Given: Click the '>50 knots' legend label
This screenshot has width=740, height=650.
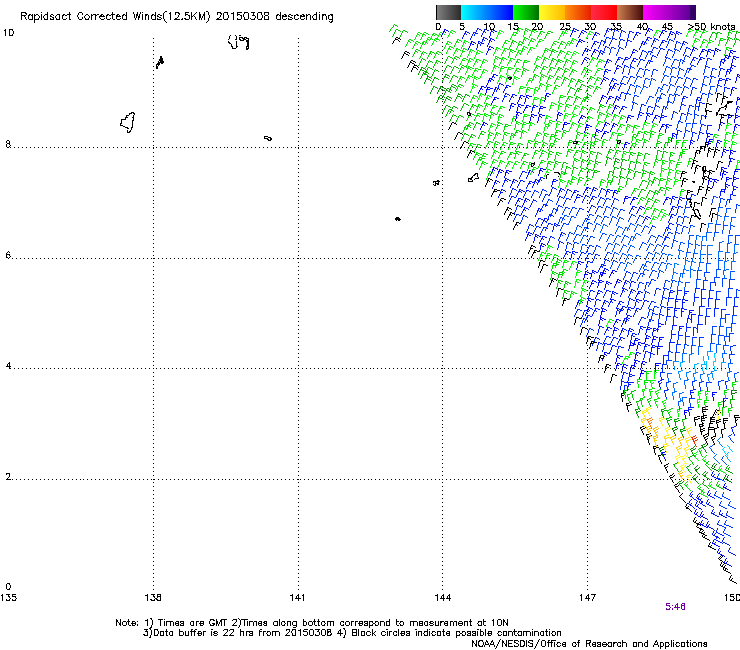Looking at the screenshot, I should pyautogui.click(x=711, y=27).
